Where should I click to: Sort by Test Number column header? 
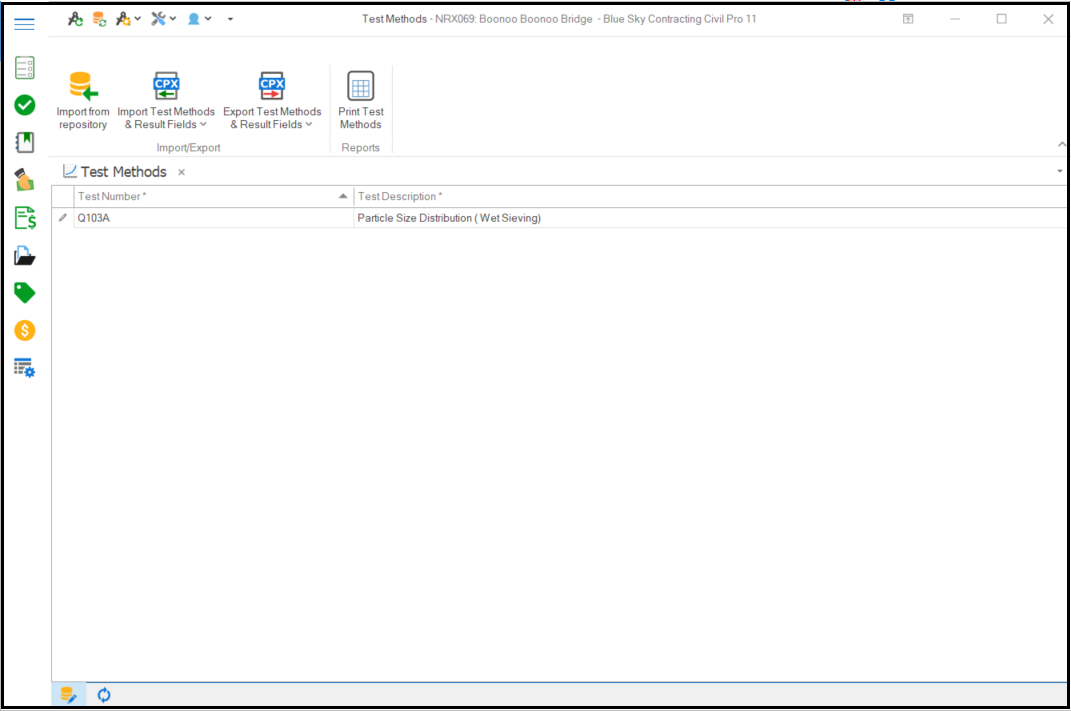click(x=210, y=196)
